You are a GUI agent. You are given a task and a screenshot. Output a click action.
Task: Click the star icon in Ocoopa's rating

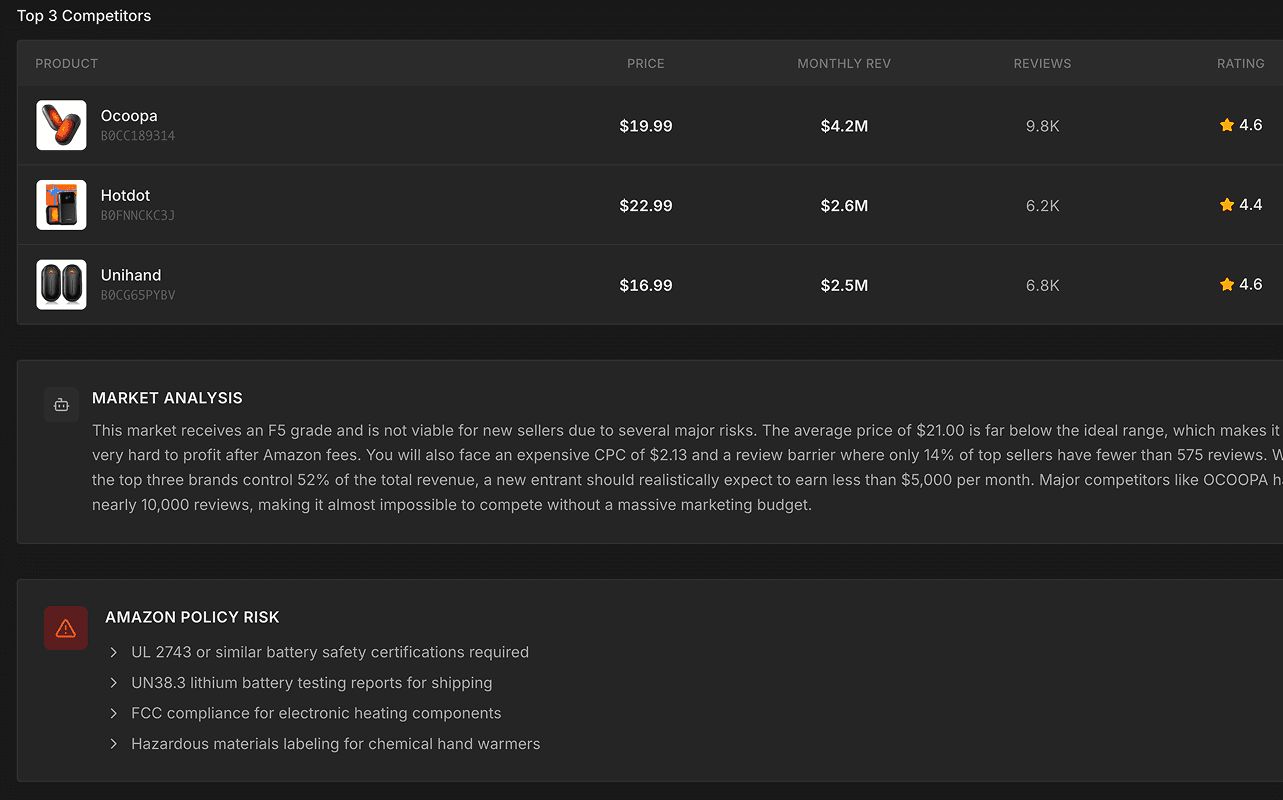pos(1227,125)
